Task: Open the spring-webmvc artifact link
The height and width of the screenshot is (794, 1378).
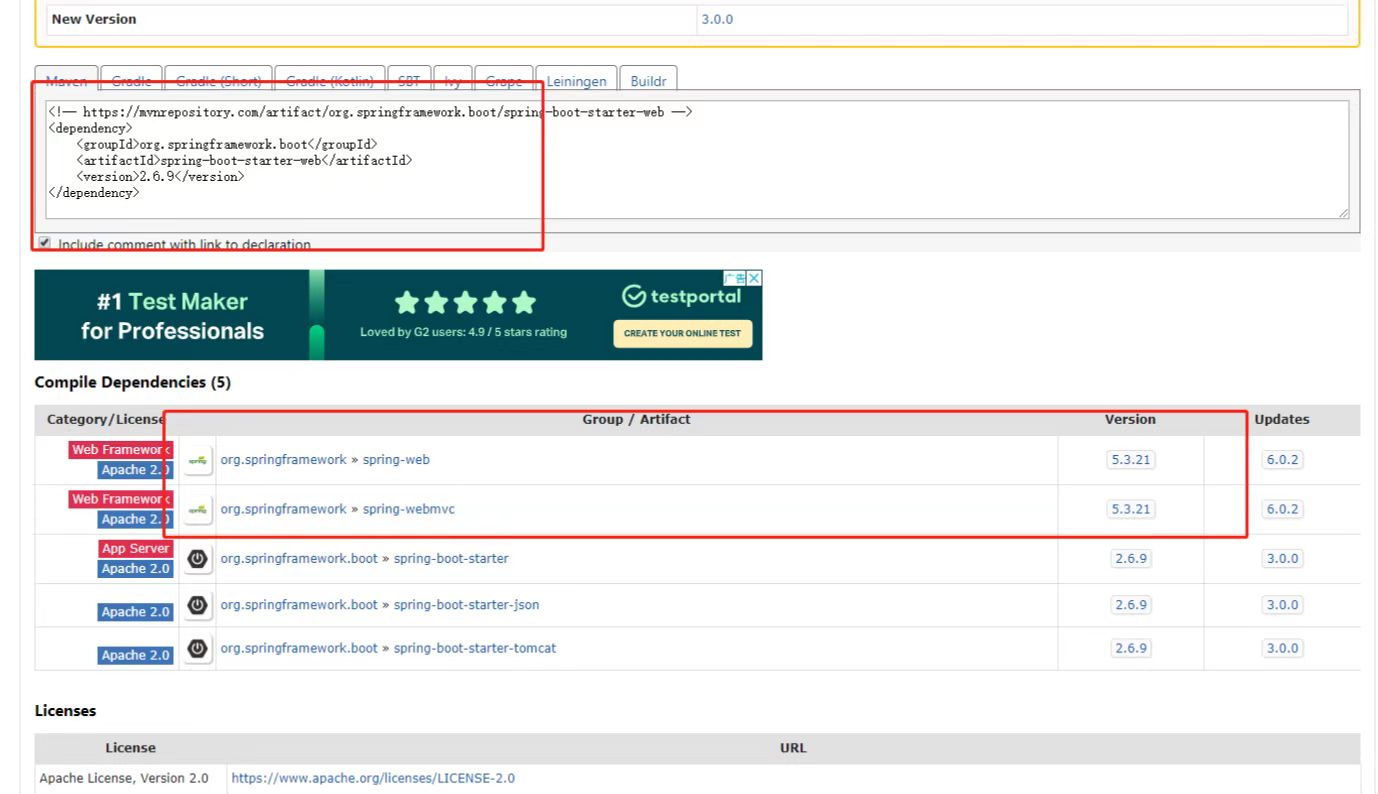Action: [x=409, y=509]
